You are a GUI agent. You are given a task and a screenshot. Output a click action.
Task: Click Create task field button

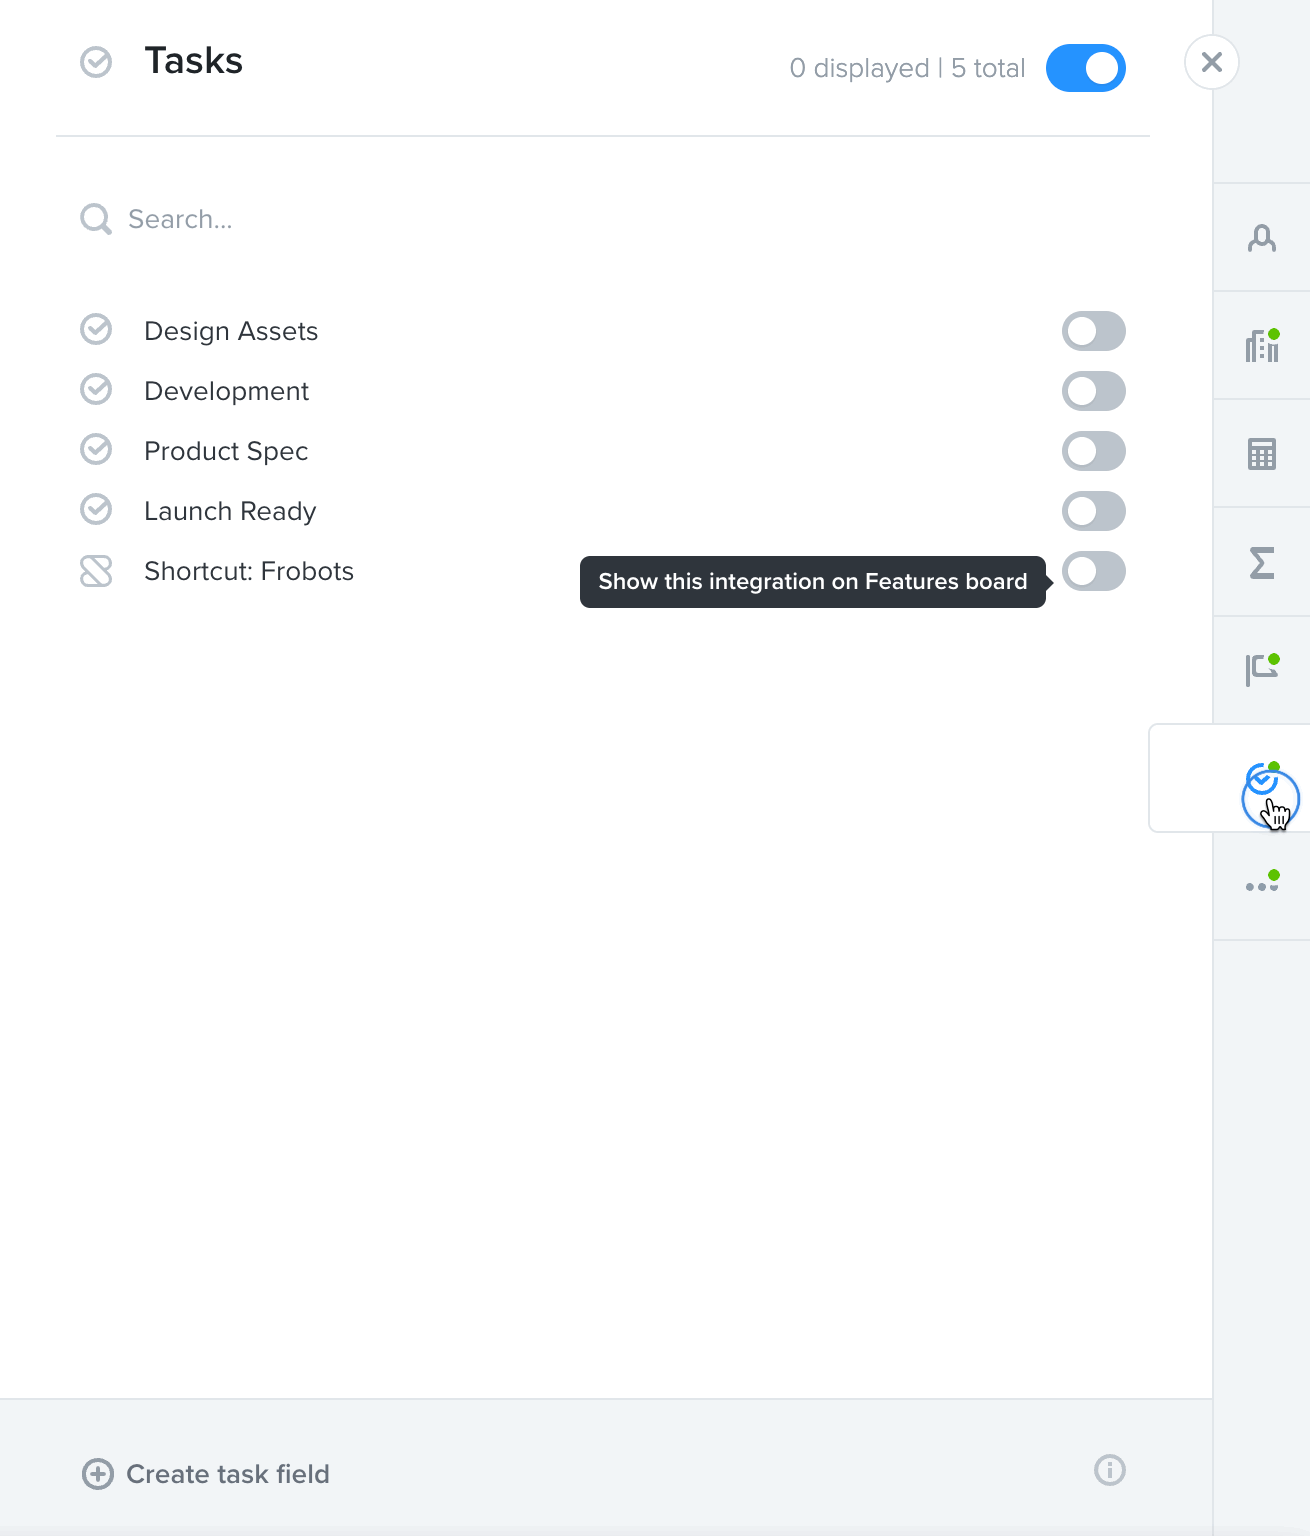[206, 1474]
